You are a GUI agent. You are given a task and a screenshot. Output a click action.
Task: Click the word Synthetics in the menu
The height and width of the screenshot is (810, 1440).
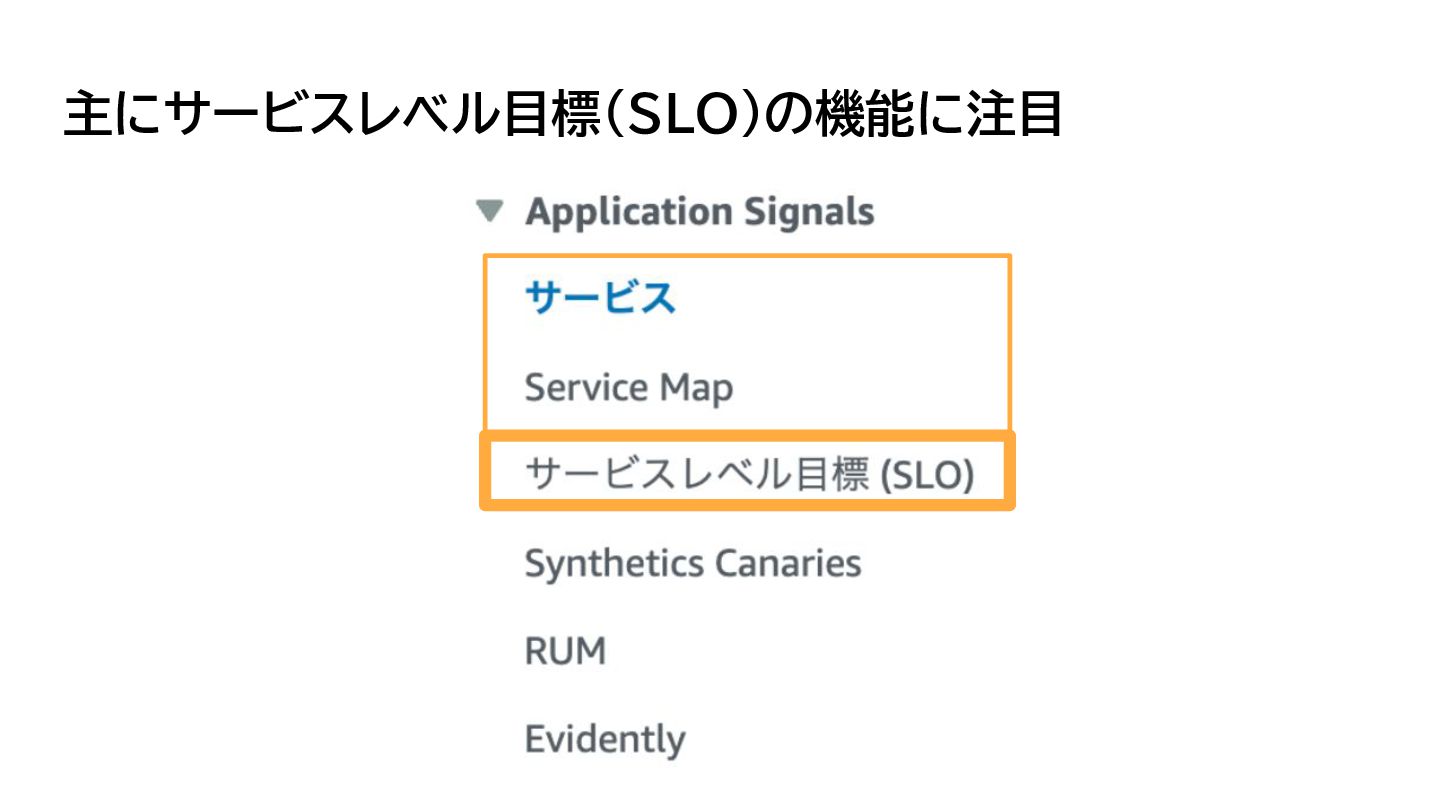click(604, 564)
